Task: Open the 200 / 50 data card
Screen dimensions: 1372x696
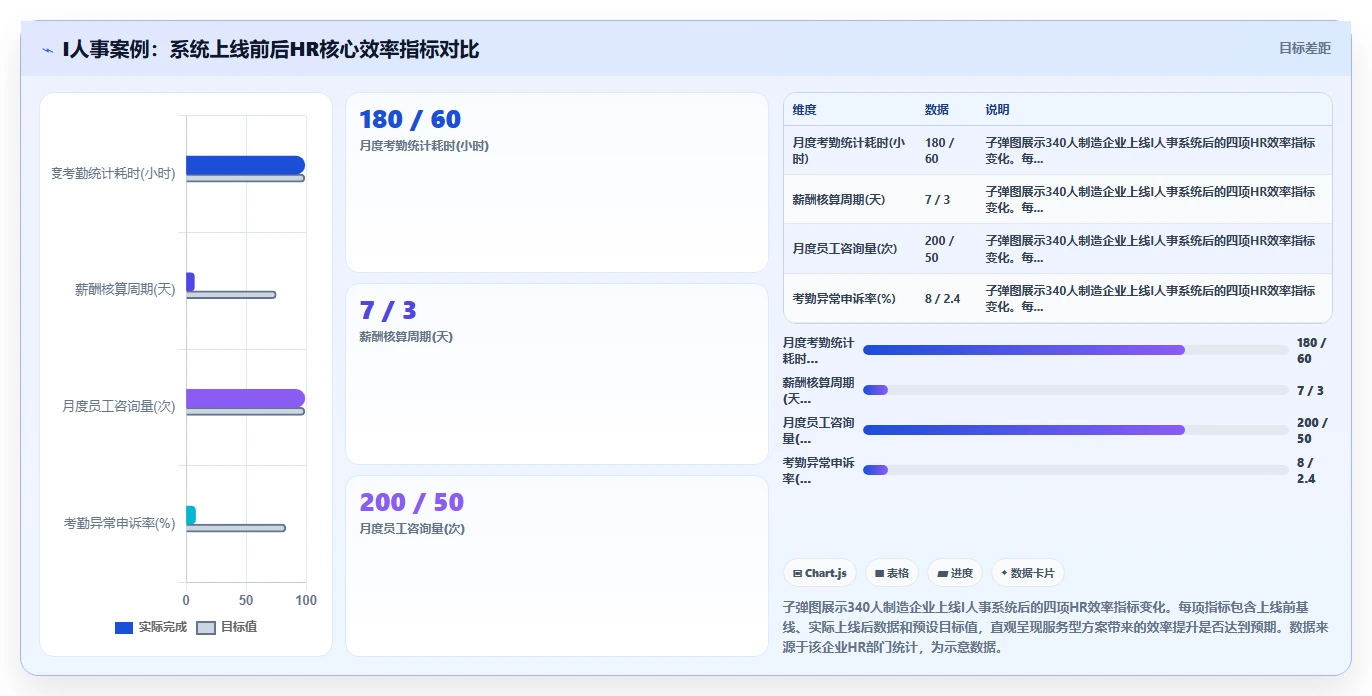Action: [557, 566]
